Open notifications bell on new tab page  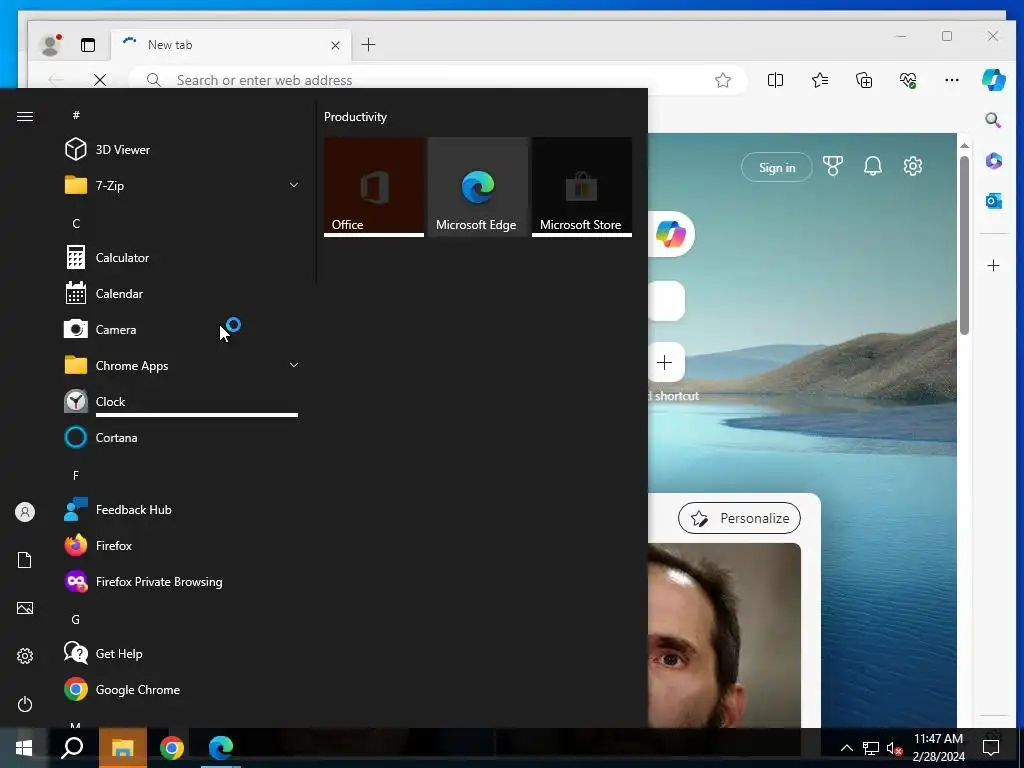872,167
